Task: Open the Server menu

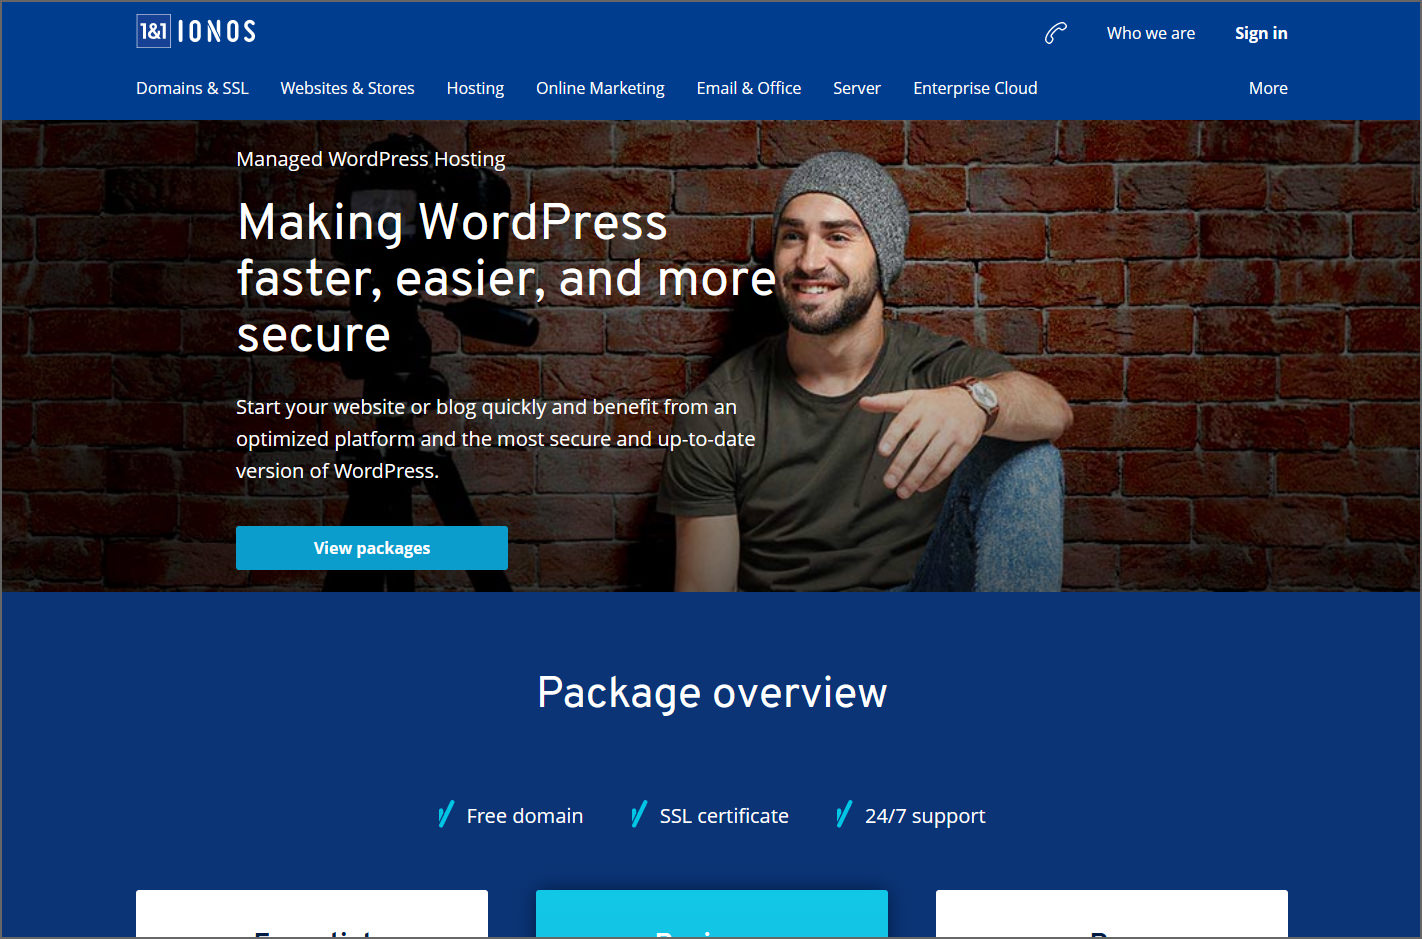Action: (857, 88)
